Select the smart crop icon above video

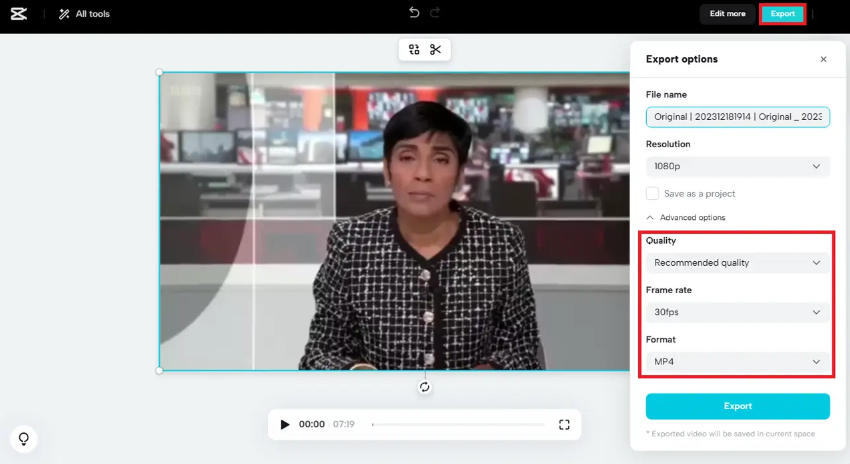click(x=414, y=50)
